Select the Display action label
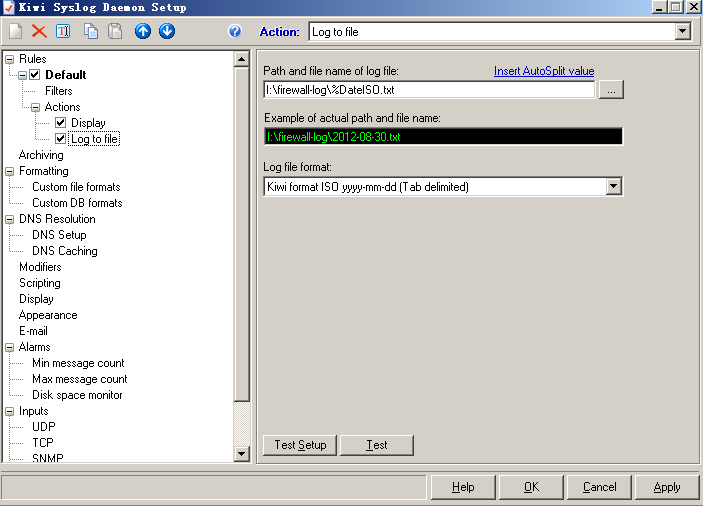Screen dimensions: 703x506 click(88, 123)
